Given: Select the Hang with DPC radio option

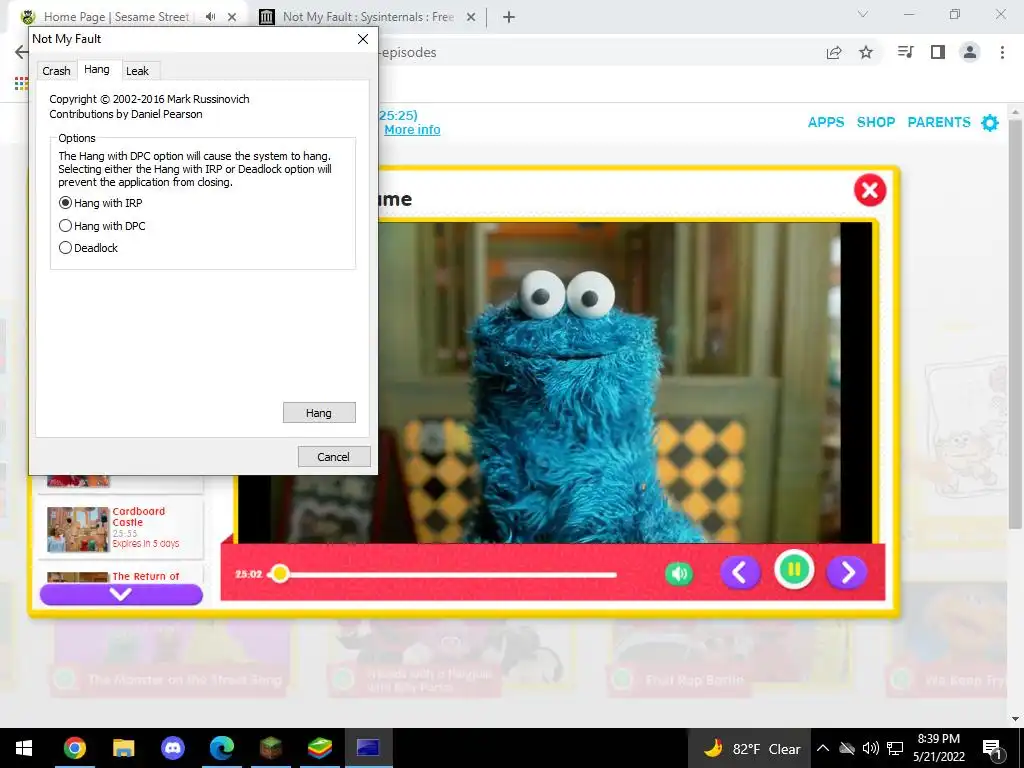Looking at the screenshot, I should (103, 226).
